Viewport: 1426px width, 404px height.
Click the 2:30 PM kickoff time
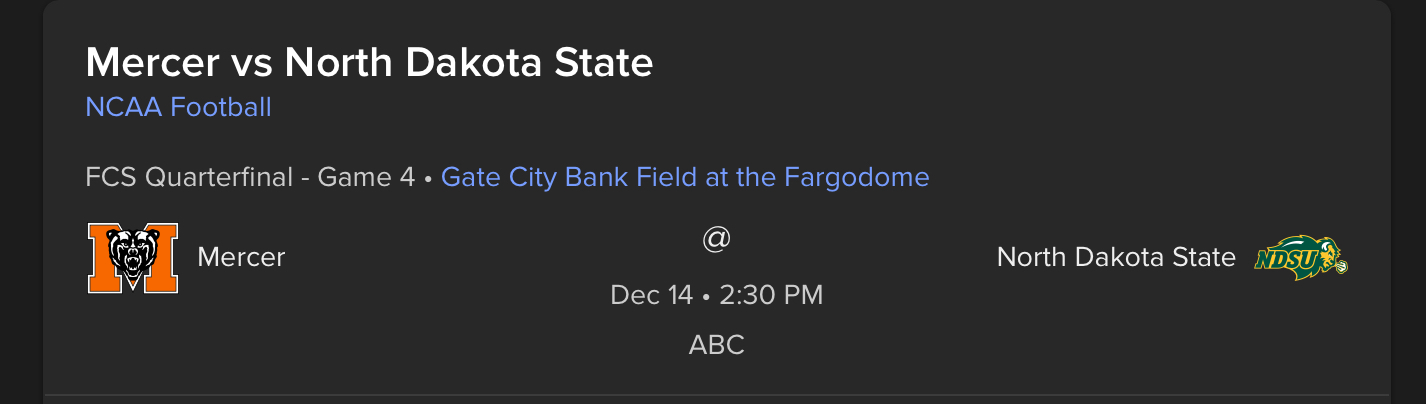(x=771, y=295)
